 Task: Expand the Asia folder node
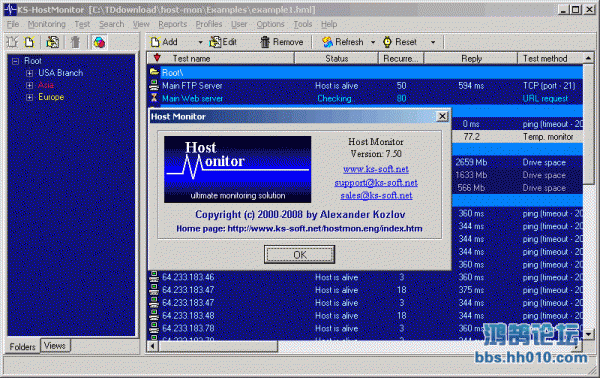[x=29, y=85]
